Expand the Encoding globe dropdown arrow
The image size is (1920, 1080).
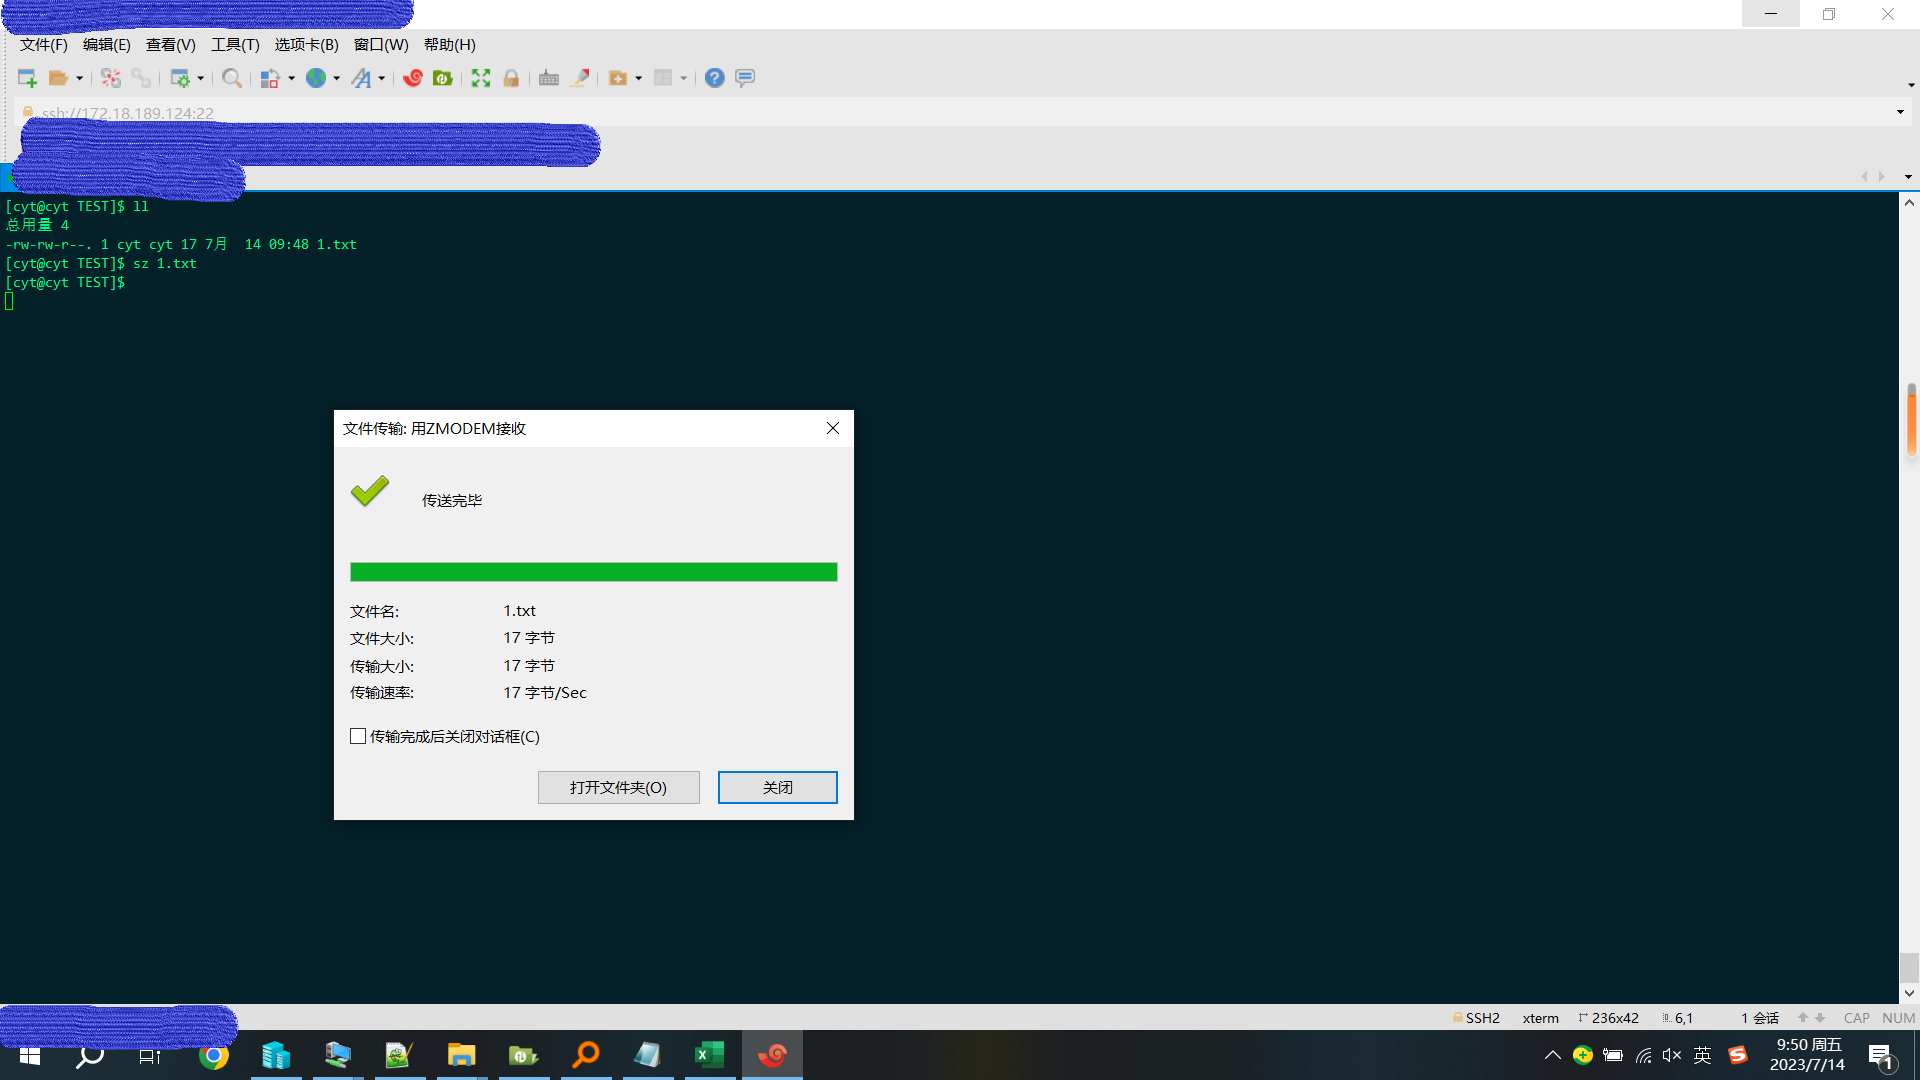point(337,78)
